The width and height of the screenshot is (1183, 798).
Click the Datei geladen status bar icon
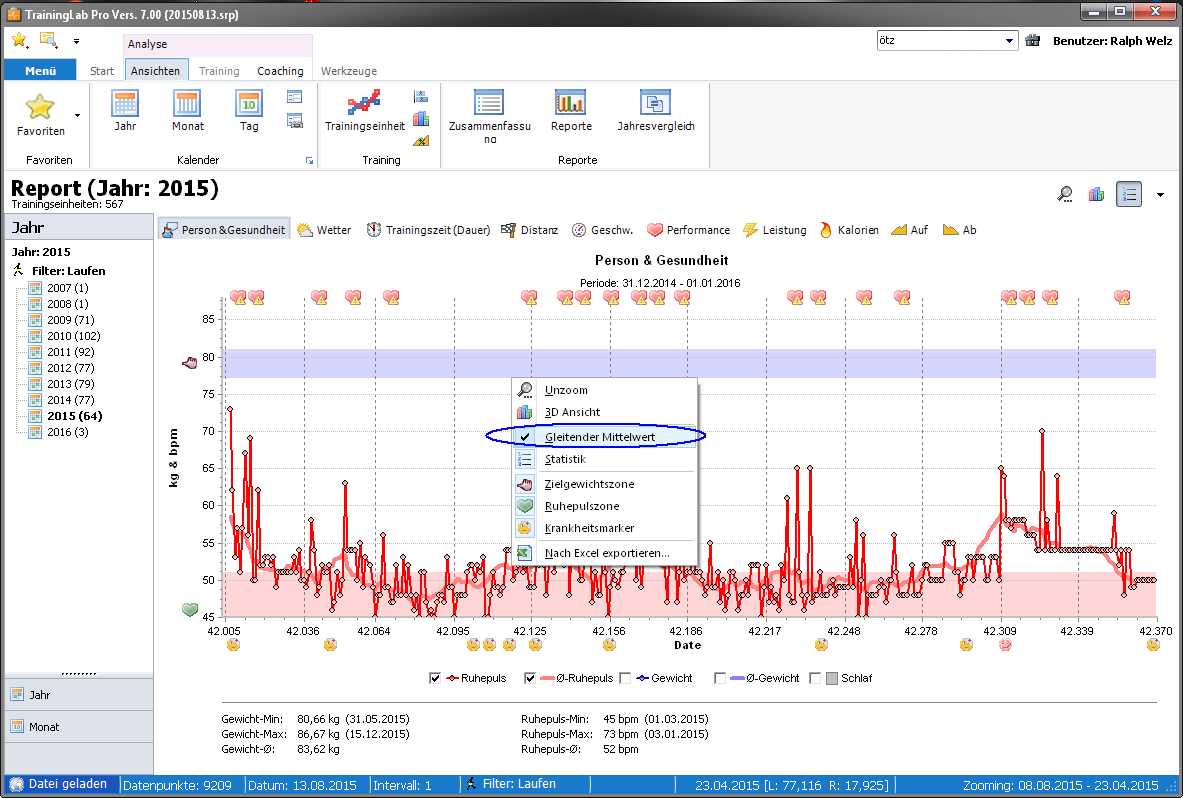coord(17,784)
